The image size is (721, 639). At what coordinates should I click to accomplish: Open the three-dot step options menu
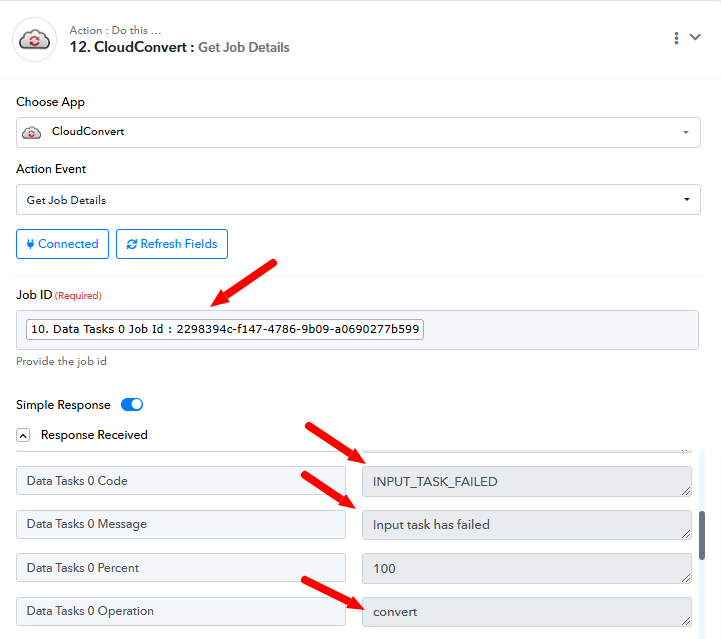pyautogui.click(x=676, y=38)
